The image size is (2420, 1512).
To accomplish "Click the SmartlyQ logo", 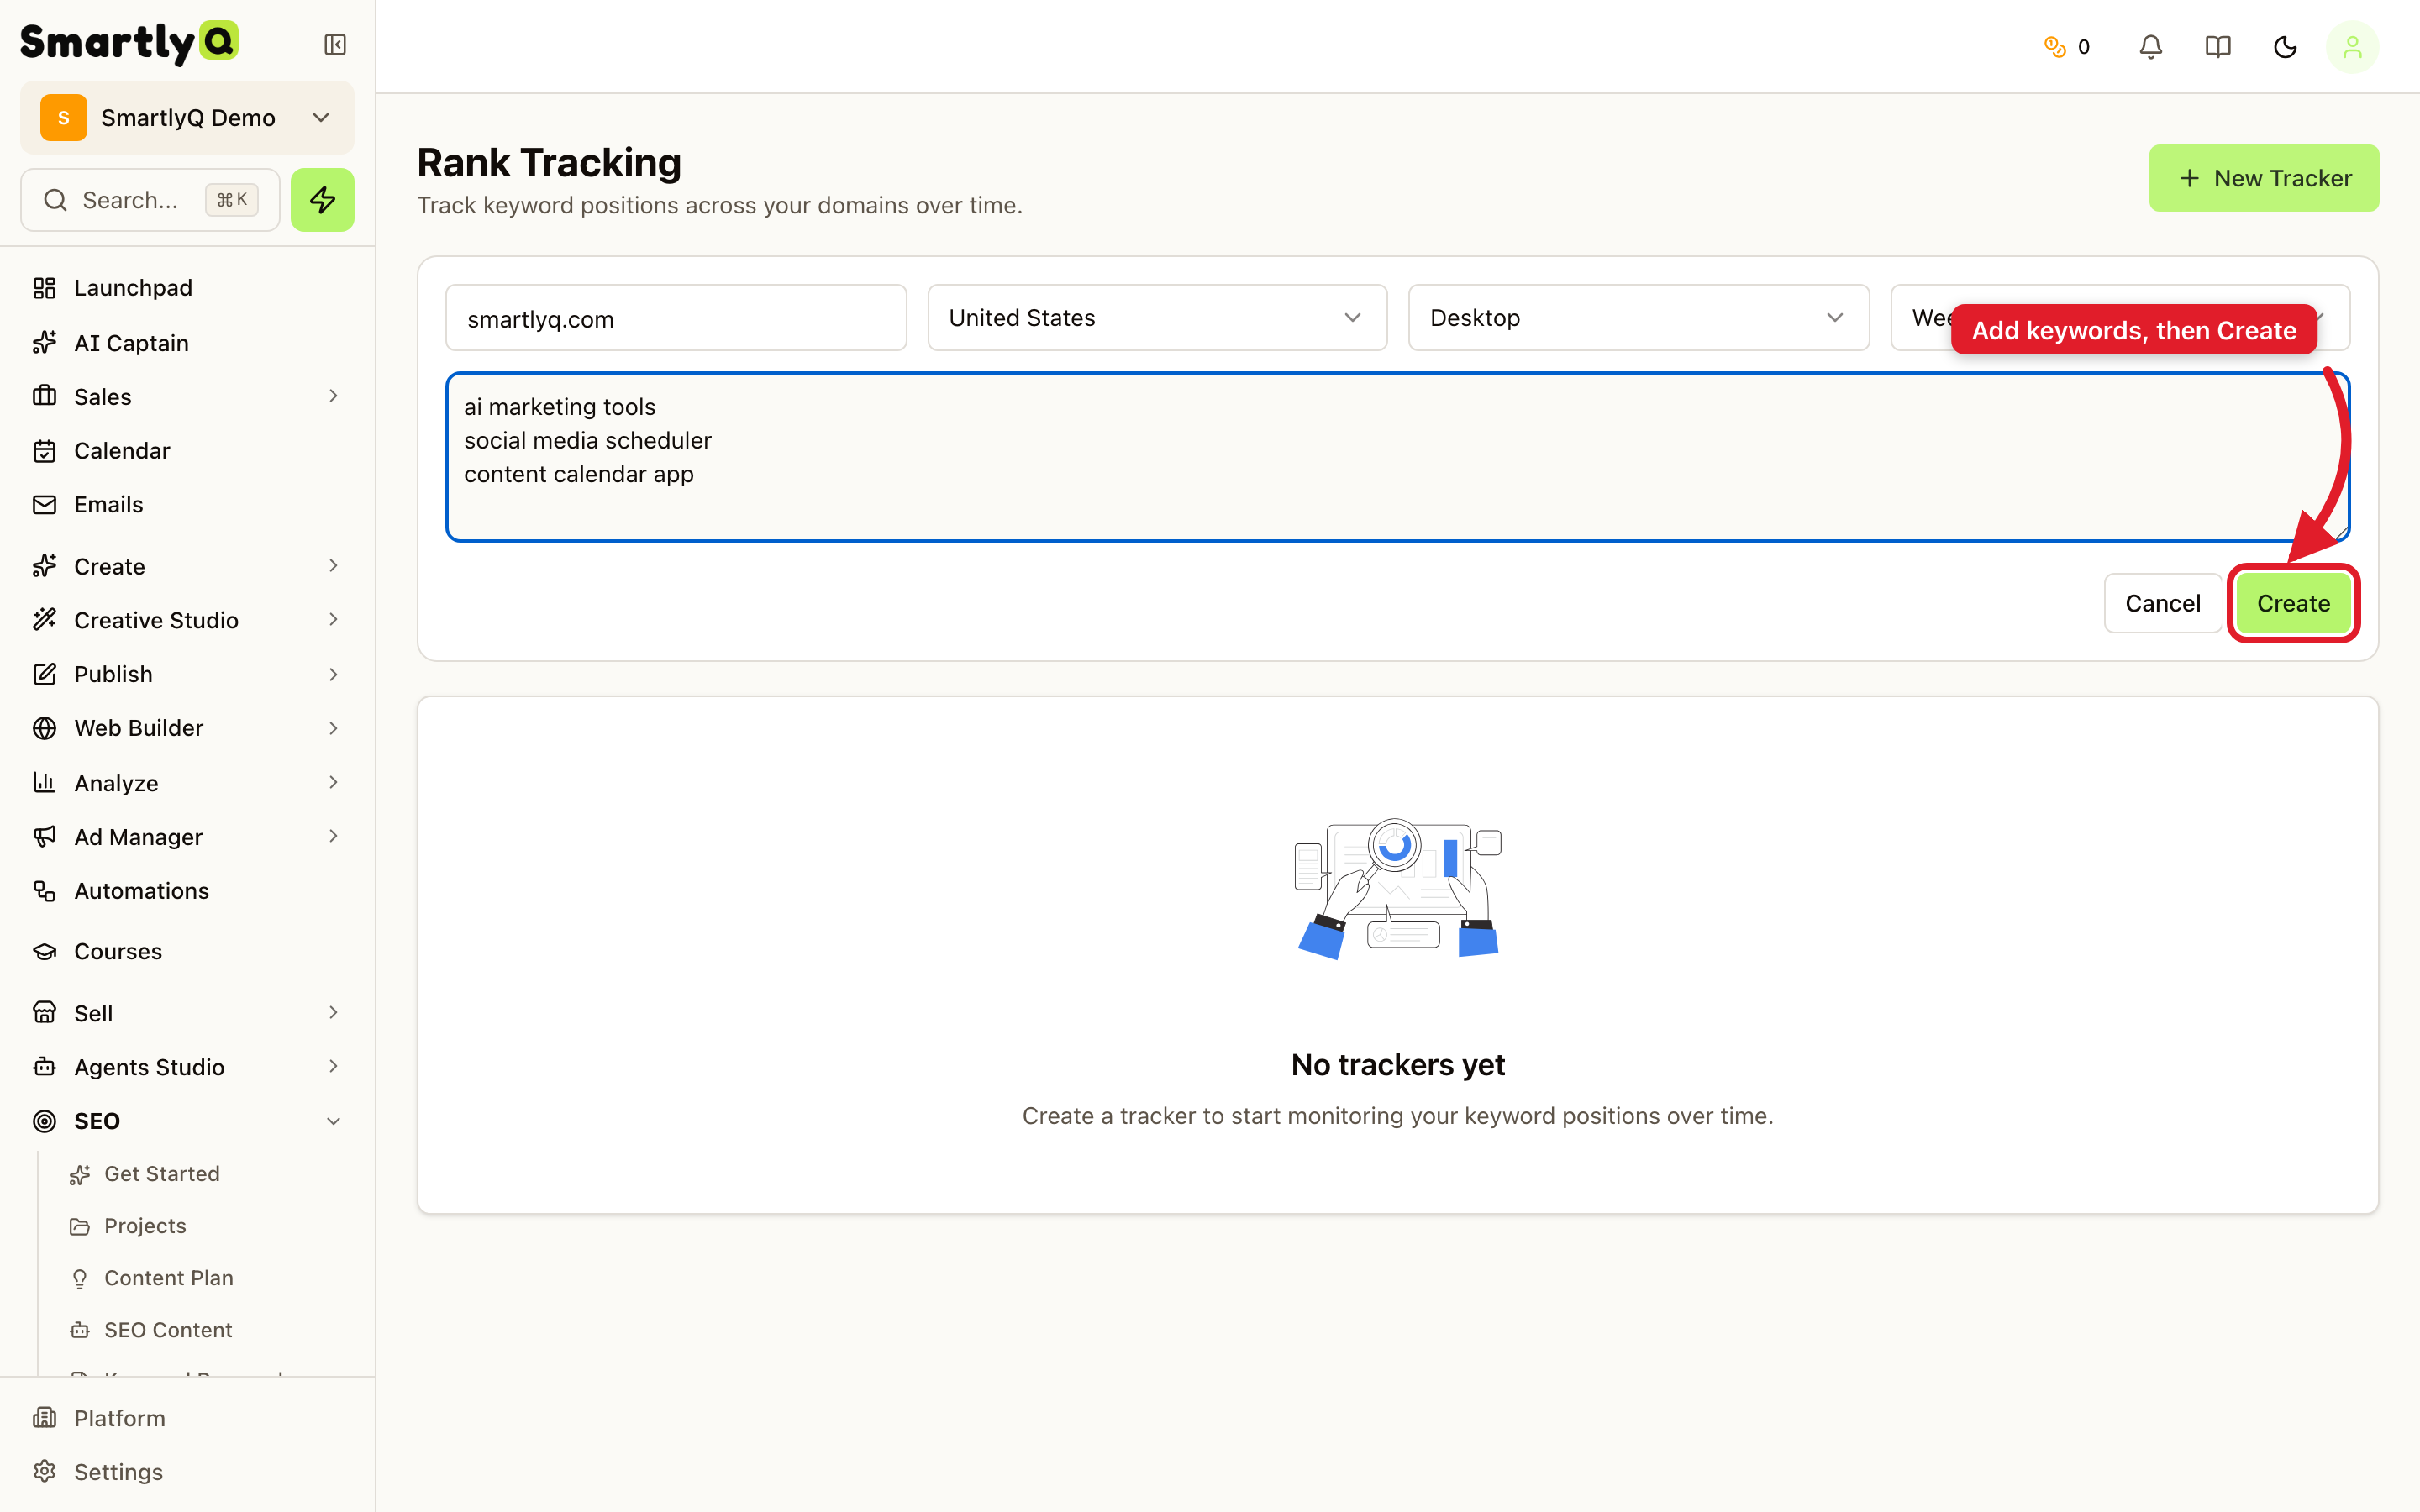I will tap(129, 43).
